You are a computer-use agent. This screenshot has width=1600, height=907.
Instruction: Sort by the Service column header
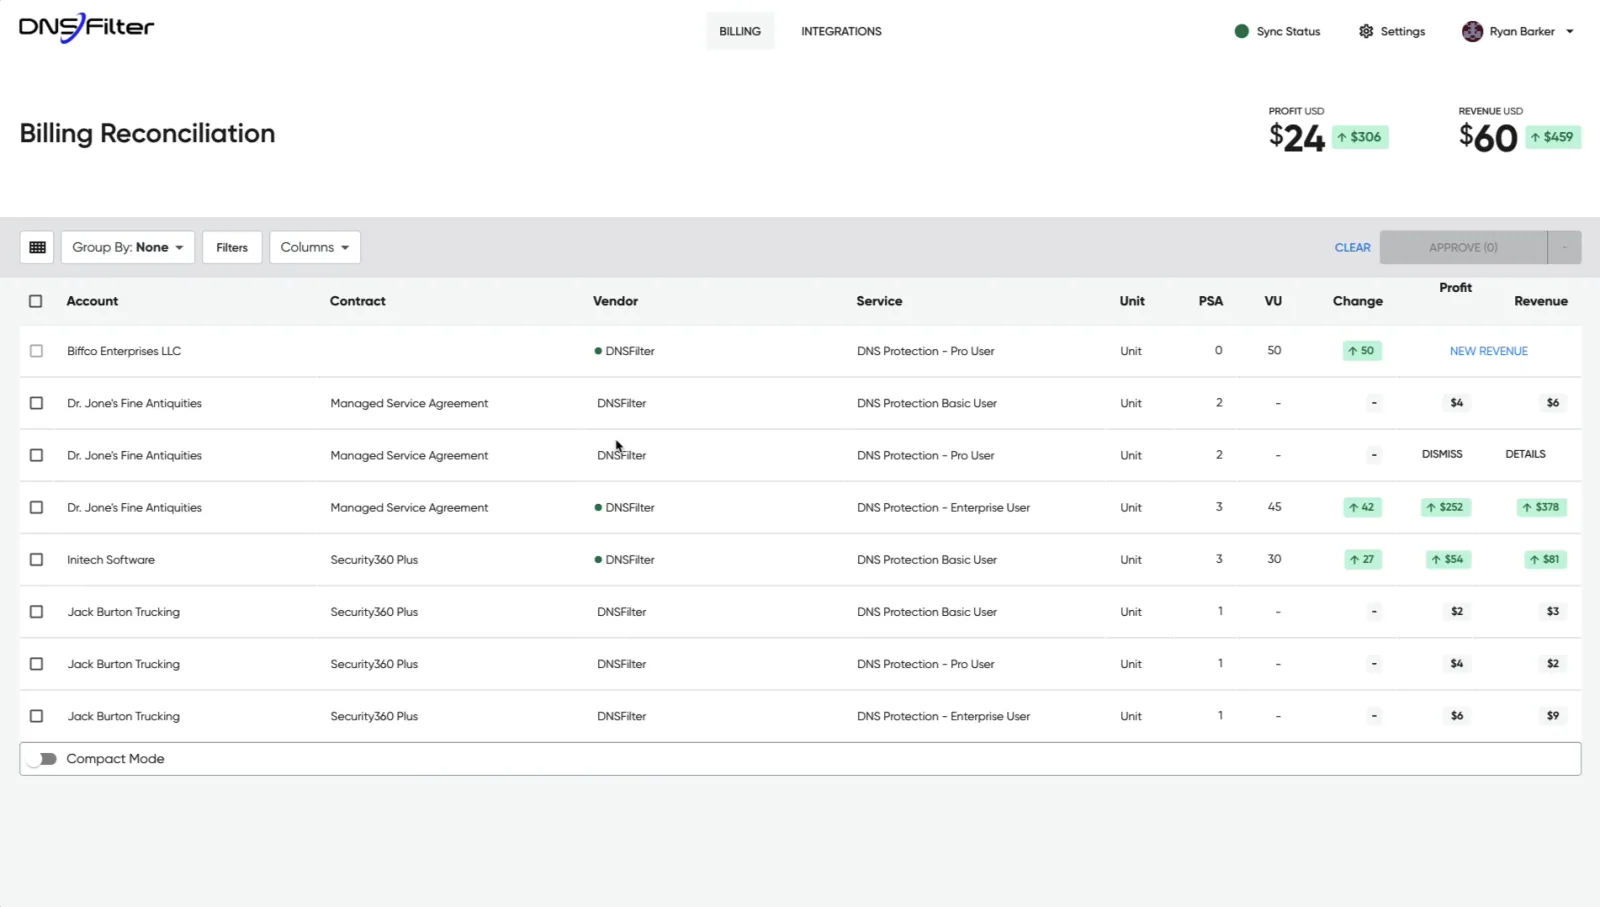click(x=879, y=301)
